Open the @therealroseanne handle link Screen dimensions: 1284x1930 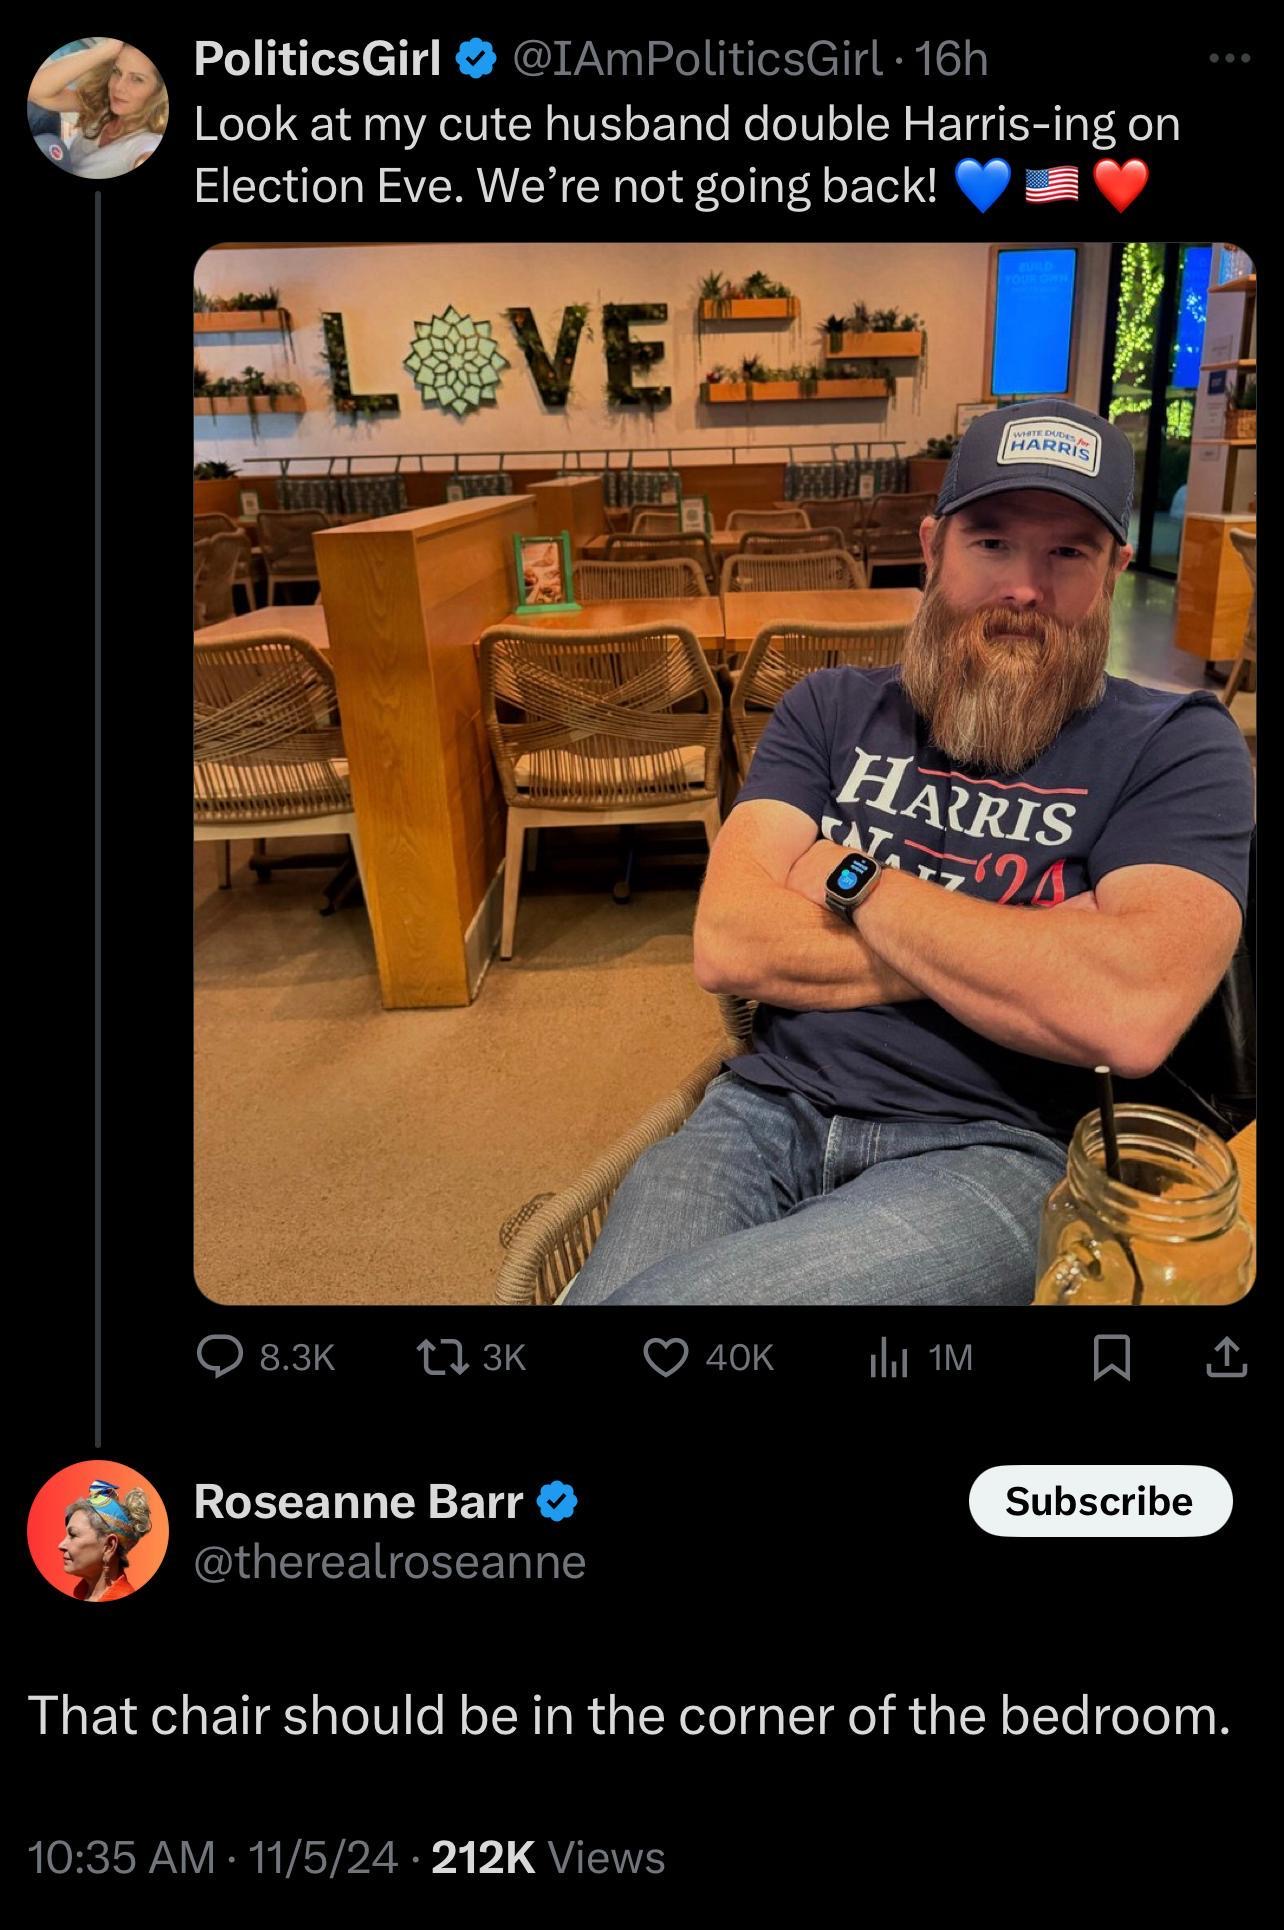tap(390, 1562)
